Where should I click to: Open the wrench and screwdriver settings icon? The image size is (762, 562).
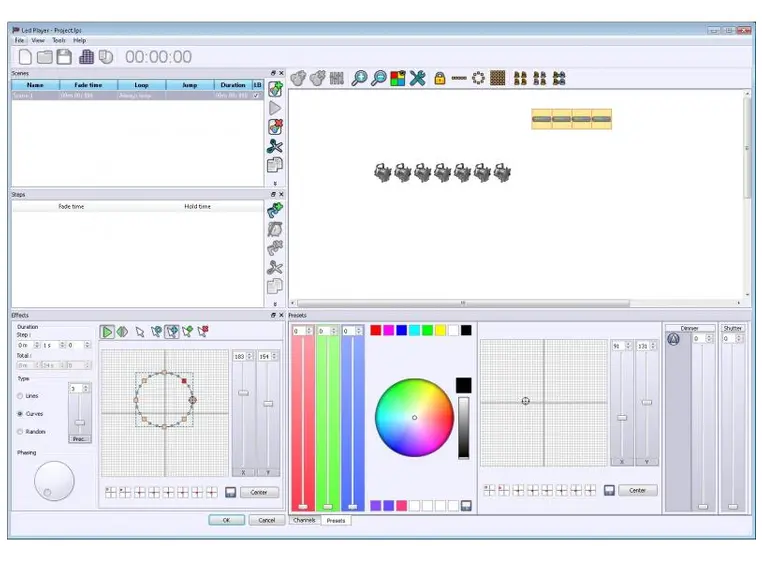tap(418, 78)
